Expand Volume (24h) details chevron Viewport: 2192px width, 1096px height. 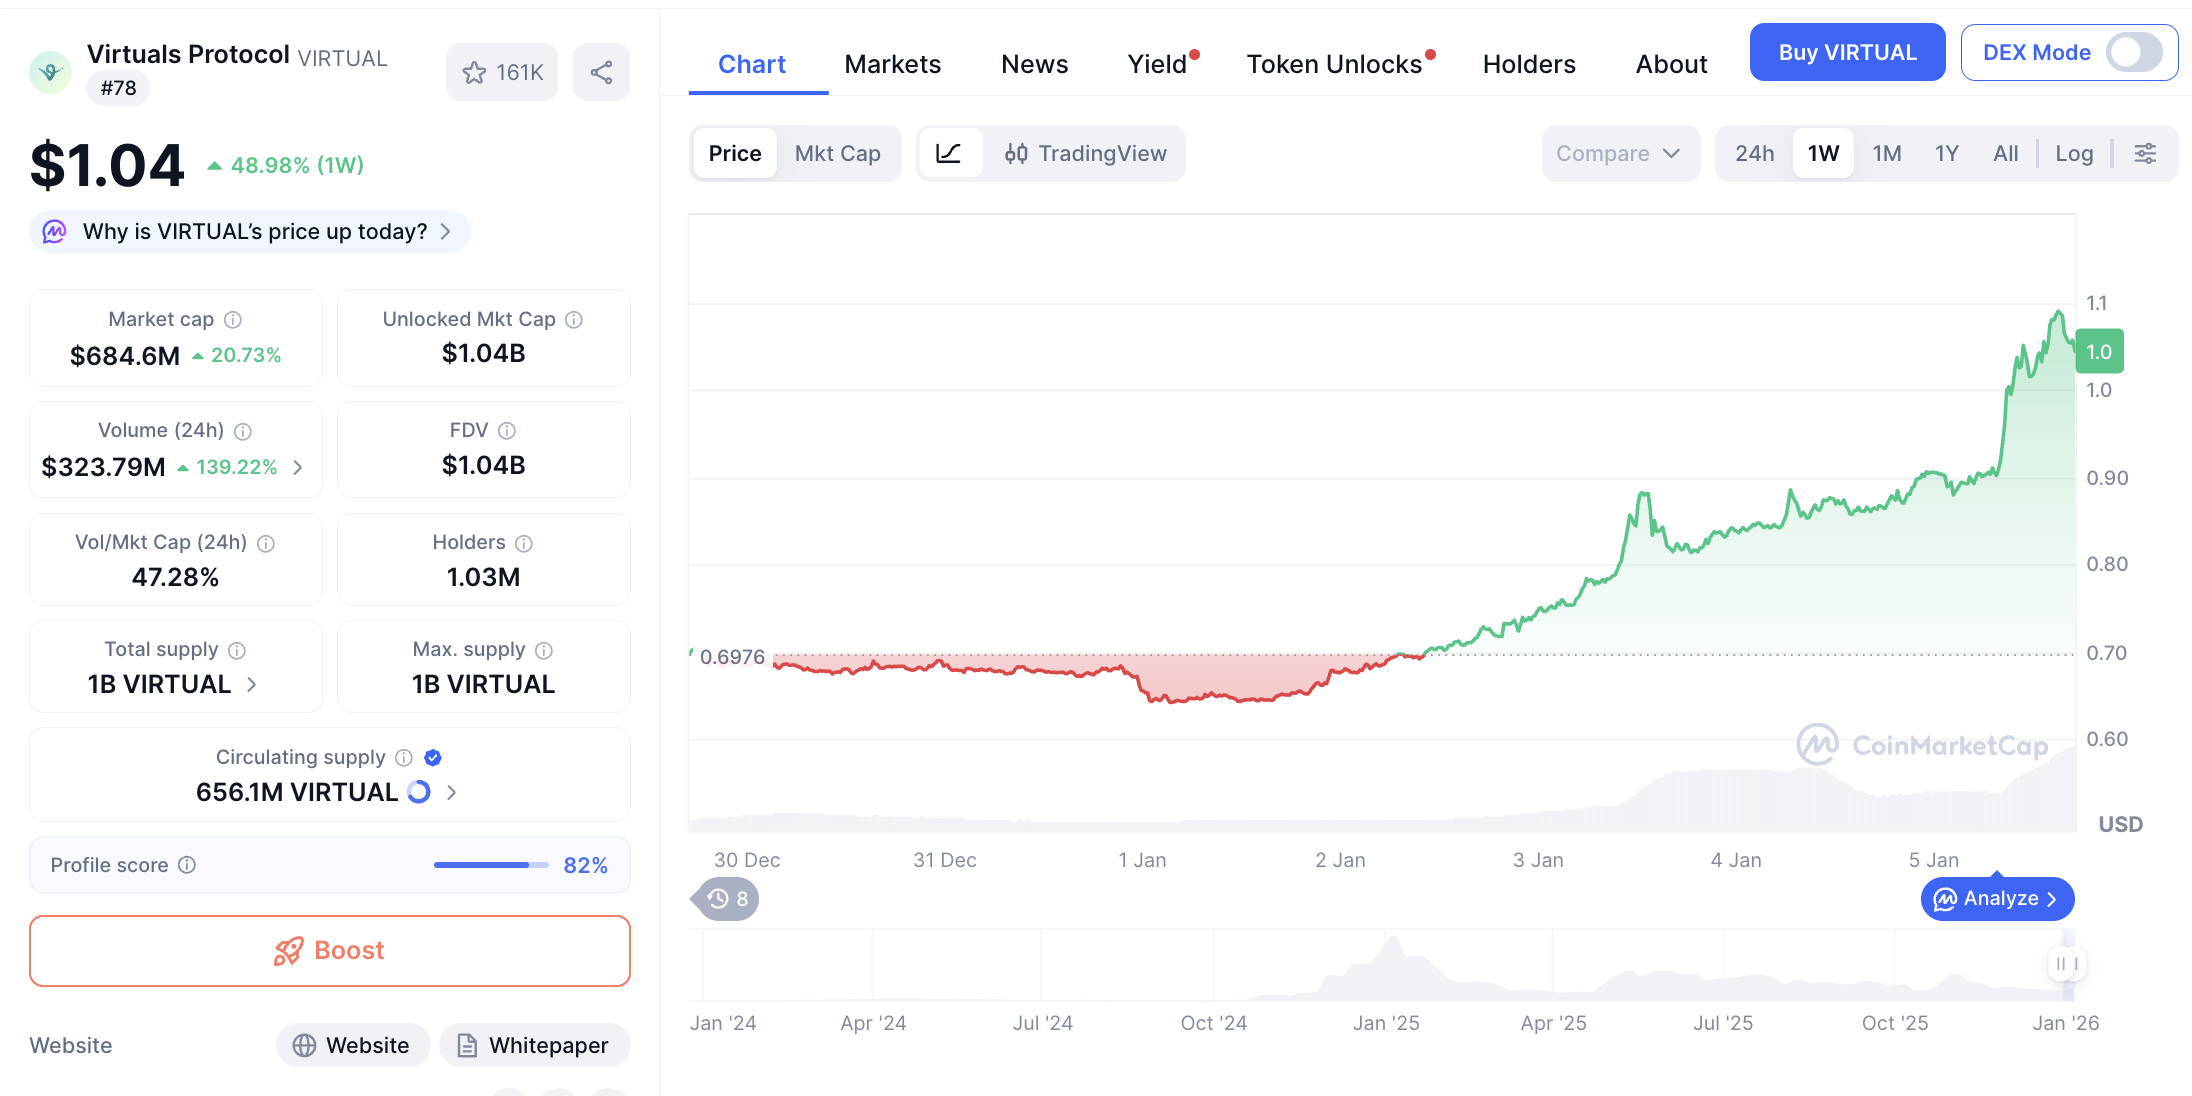pyautogui.click(x=298, y=467)
